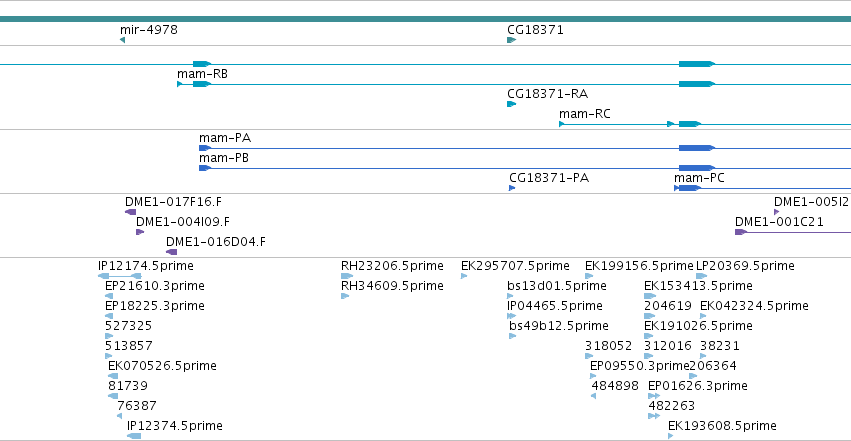Open the mam-PC protein label
The image size is (851, 441).
[x=699, y=178]
